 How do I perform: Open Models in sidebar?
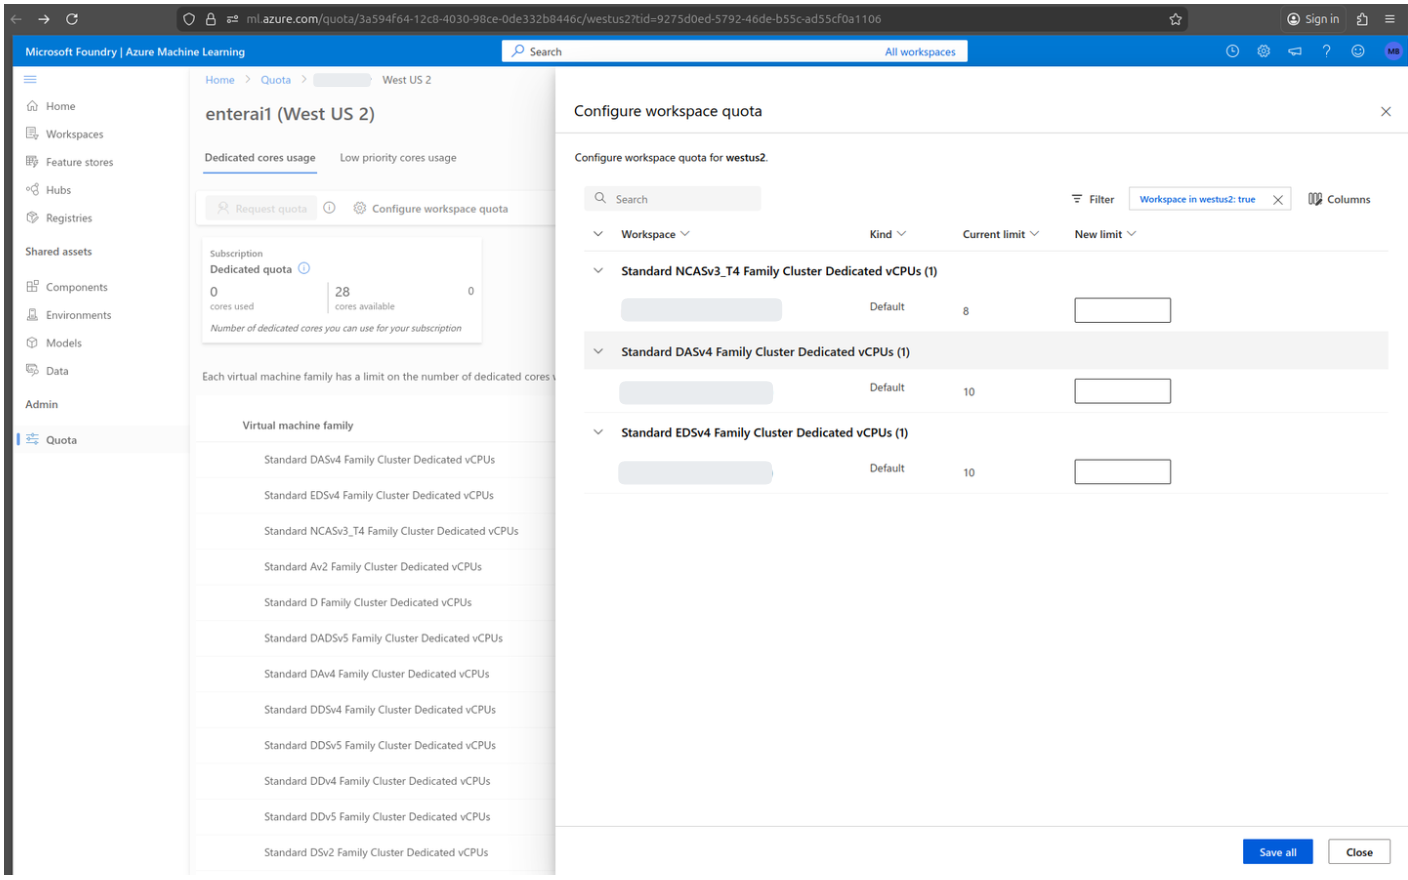(54, 343)
